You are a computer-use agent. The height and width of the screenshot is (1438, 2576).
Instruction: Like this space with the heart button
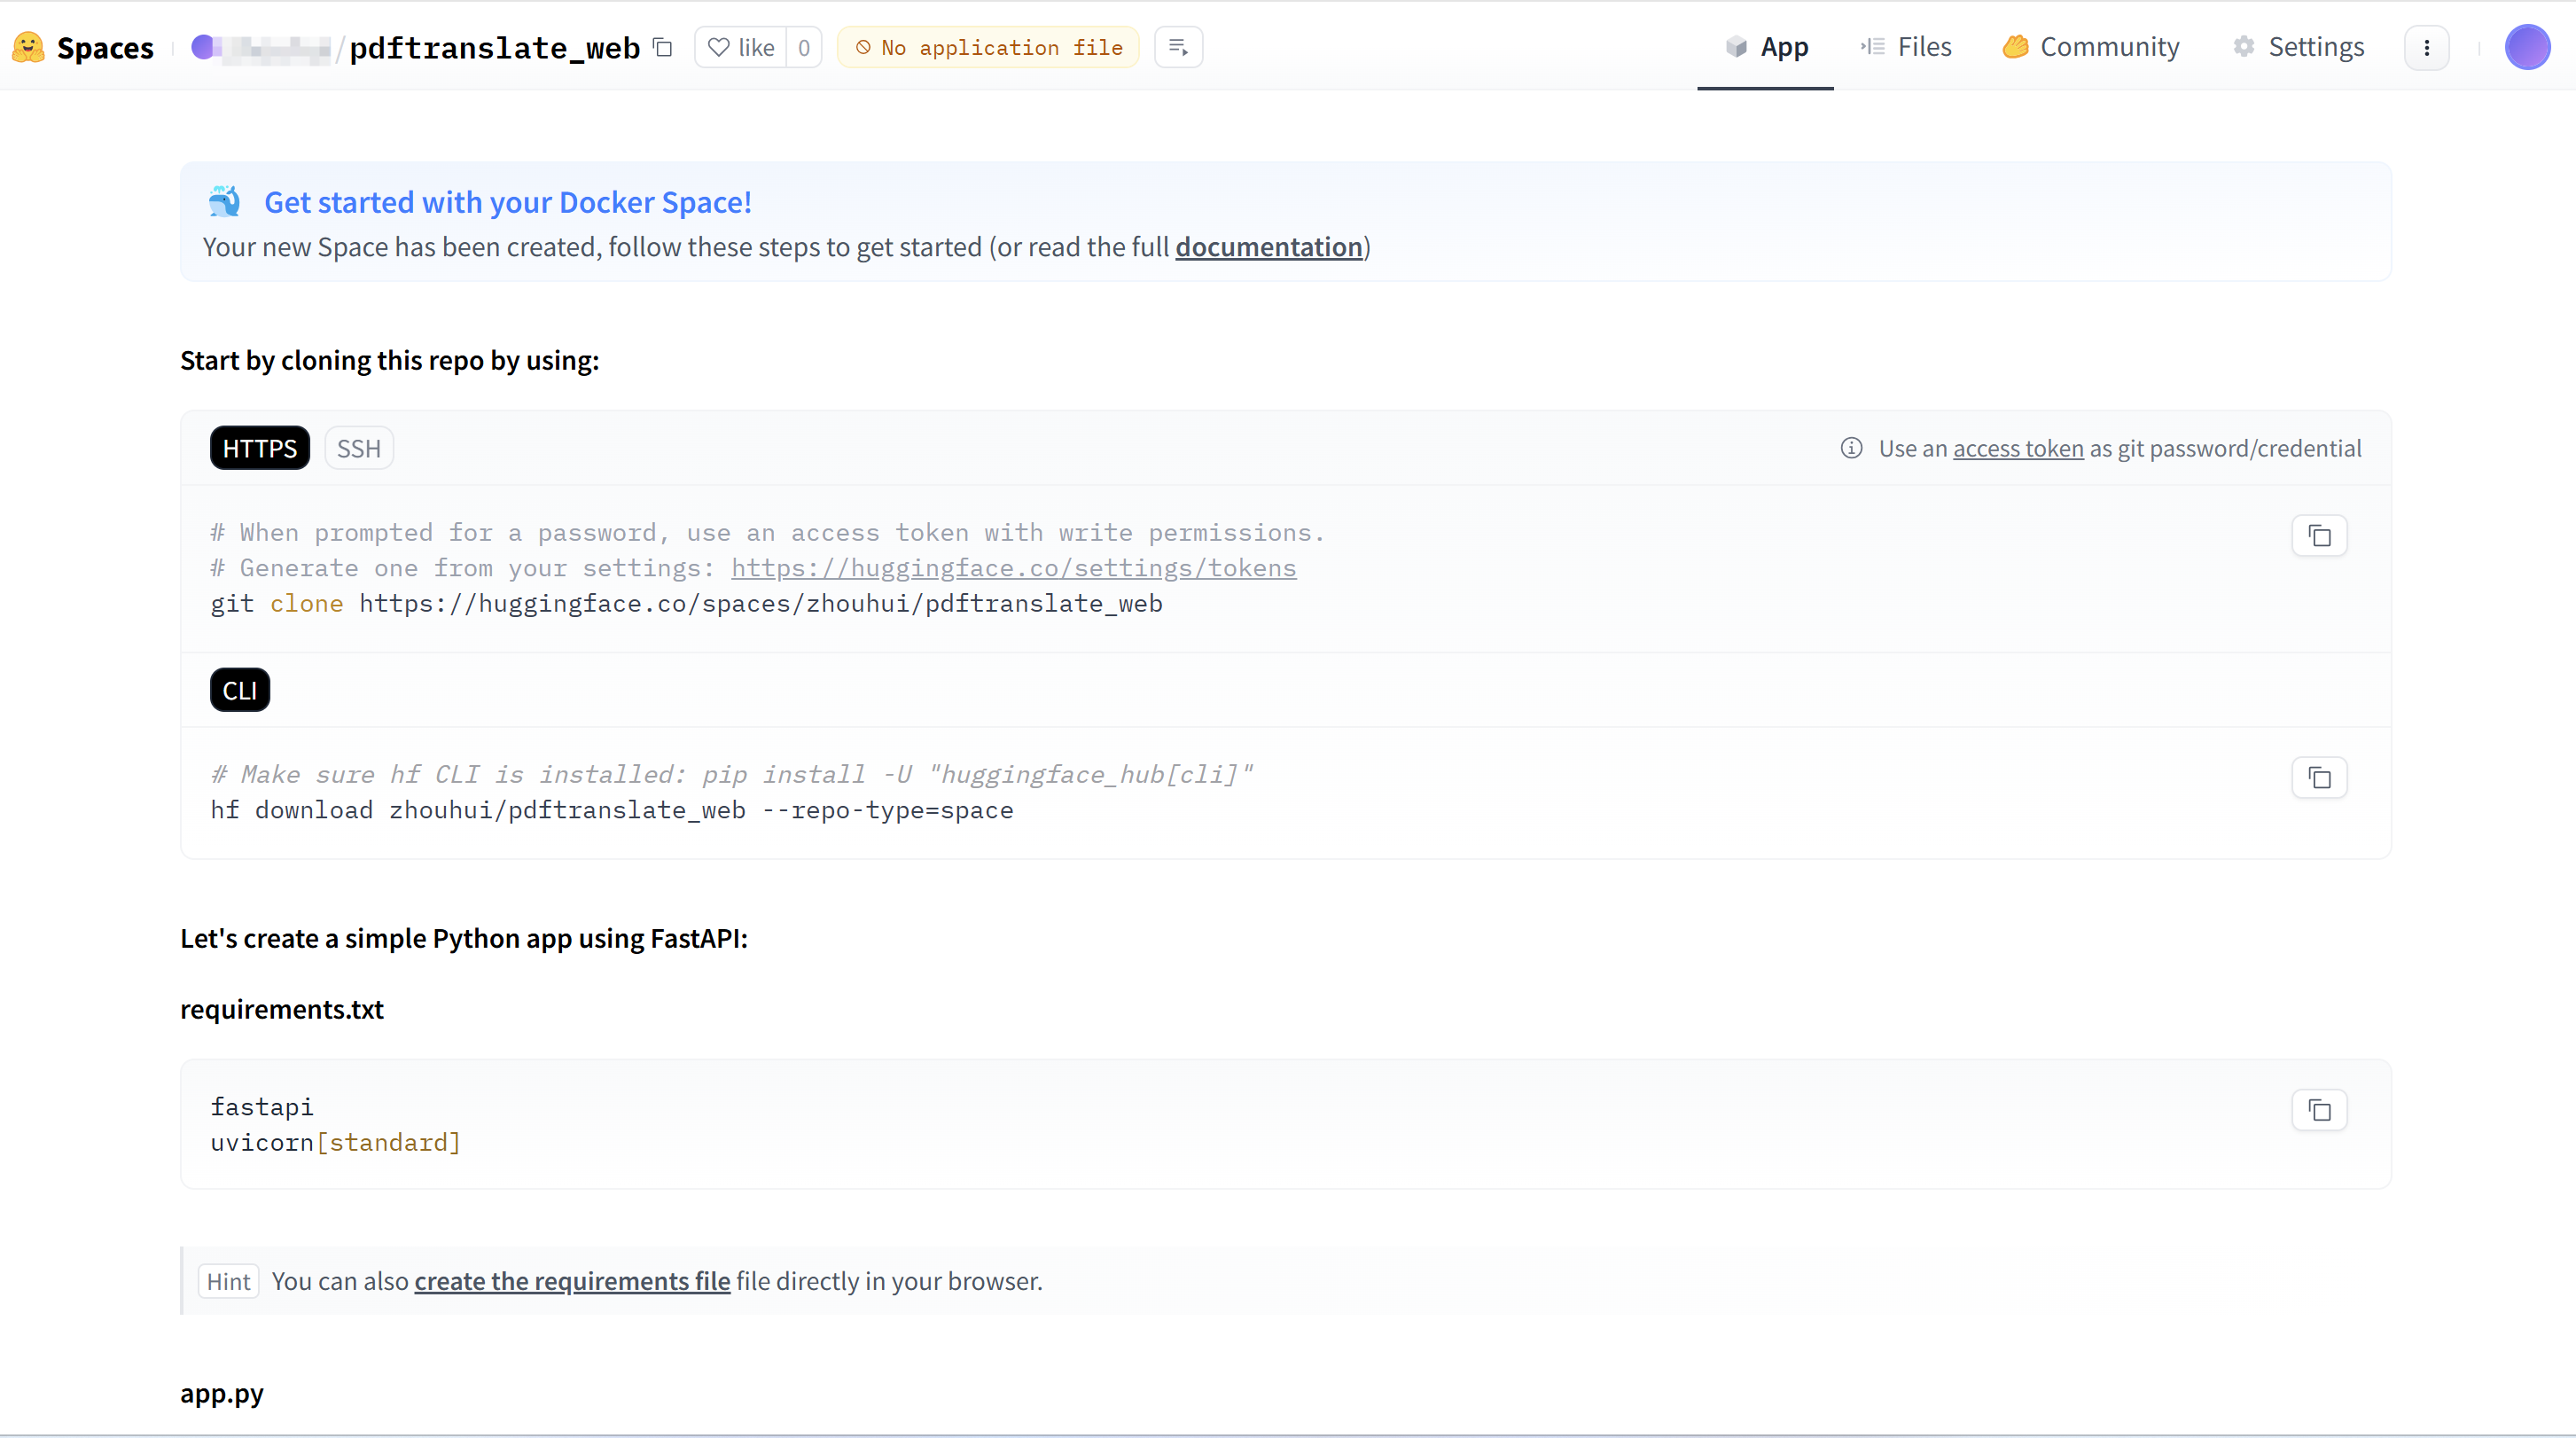coord(741,47)
